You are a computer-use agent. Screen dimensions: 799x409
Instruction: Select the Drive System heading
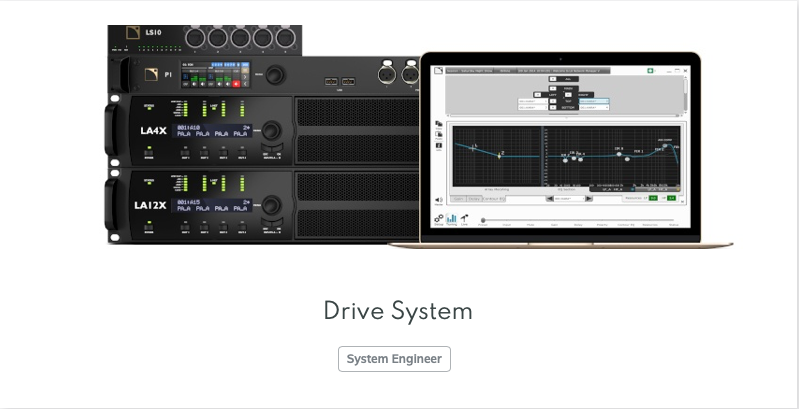[398, 311]
